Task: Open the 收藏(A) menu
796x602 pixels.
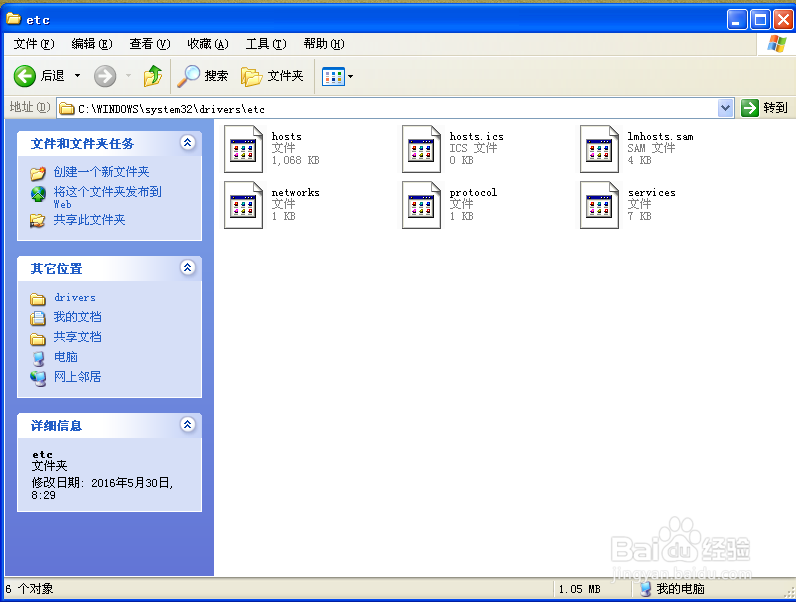Action: (208, 44)
